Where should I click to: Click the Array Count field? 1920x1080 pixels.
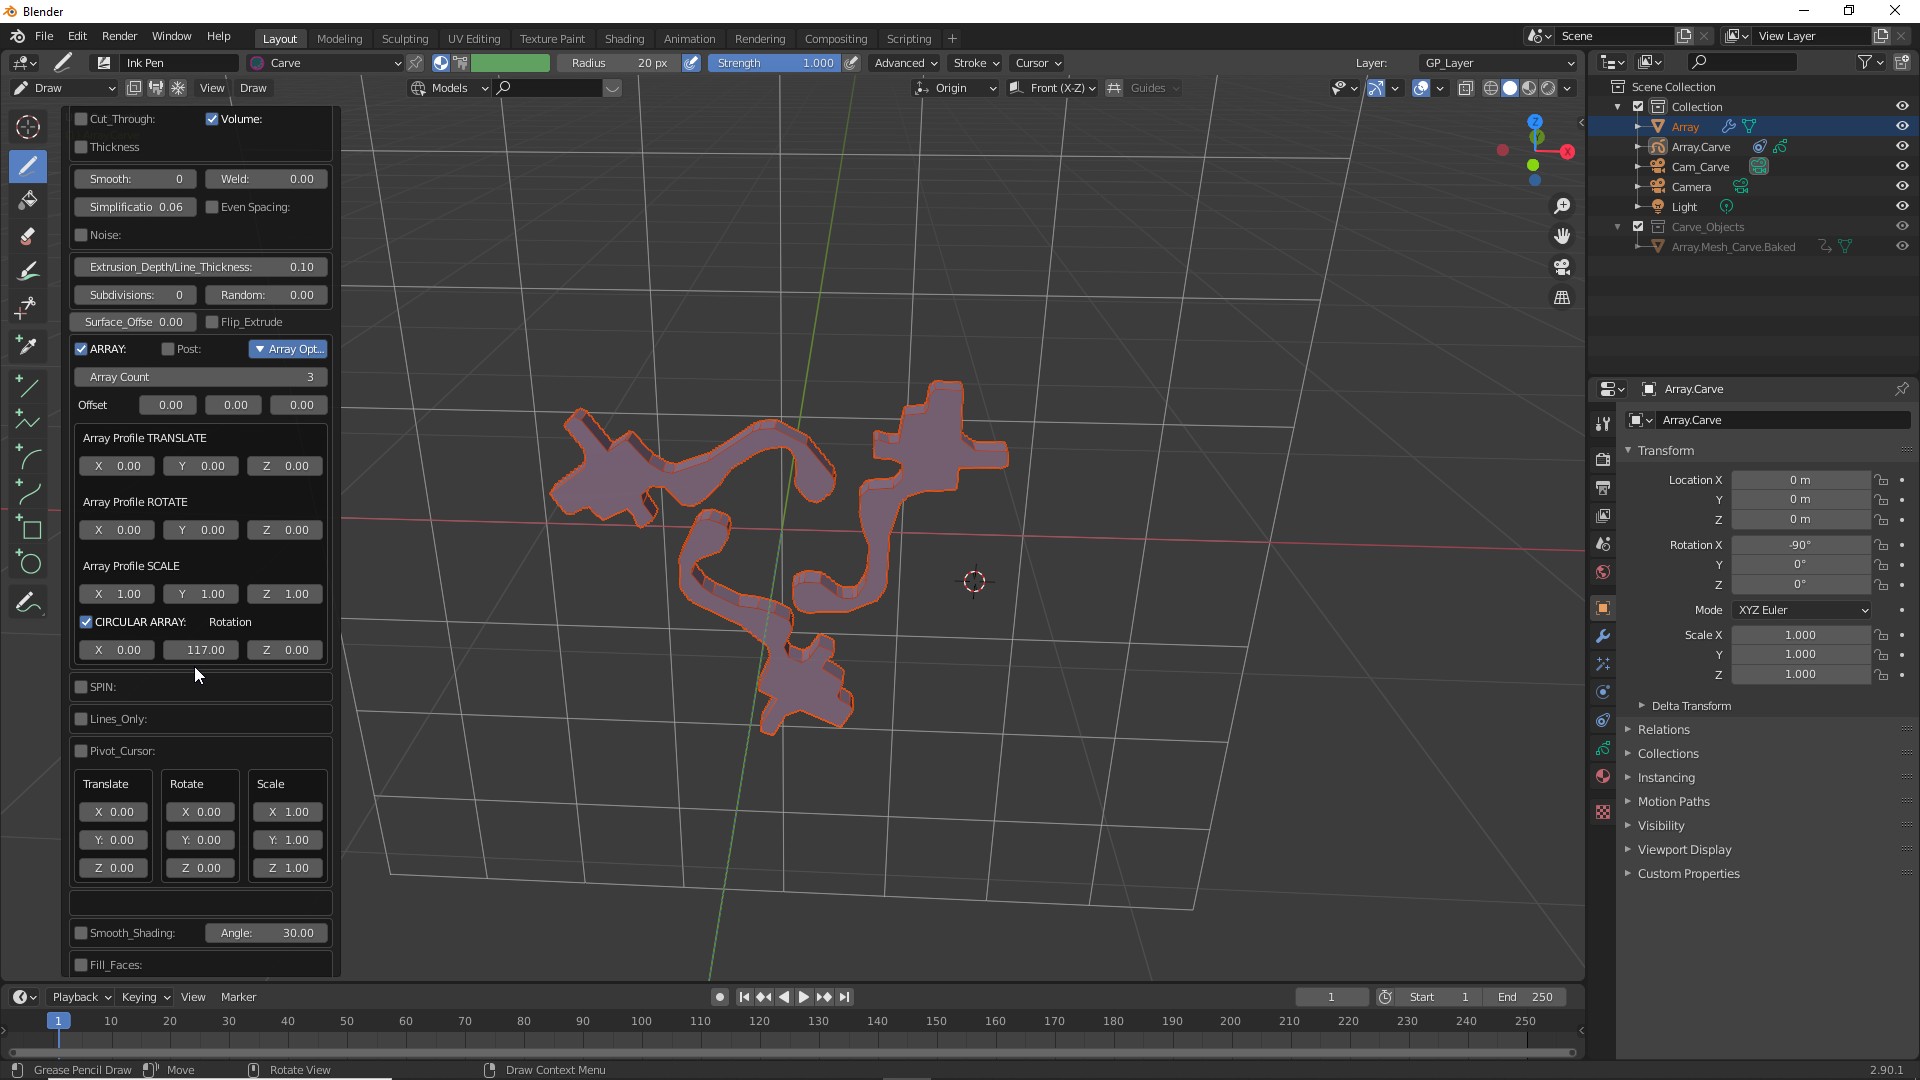click(200, 377)
